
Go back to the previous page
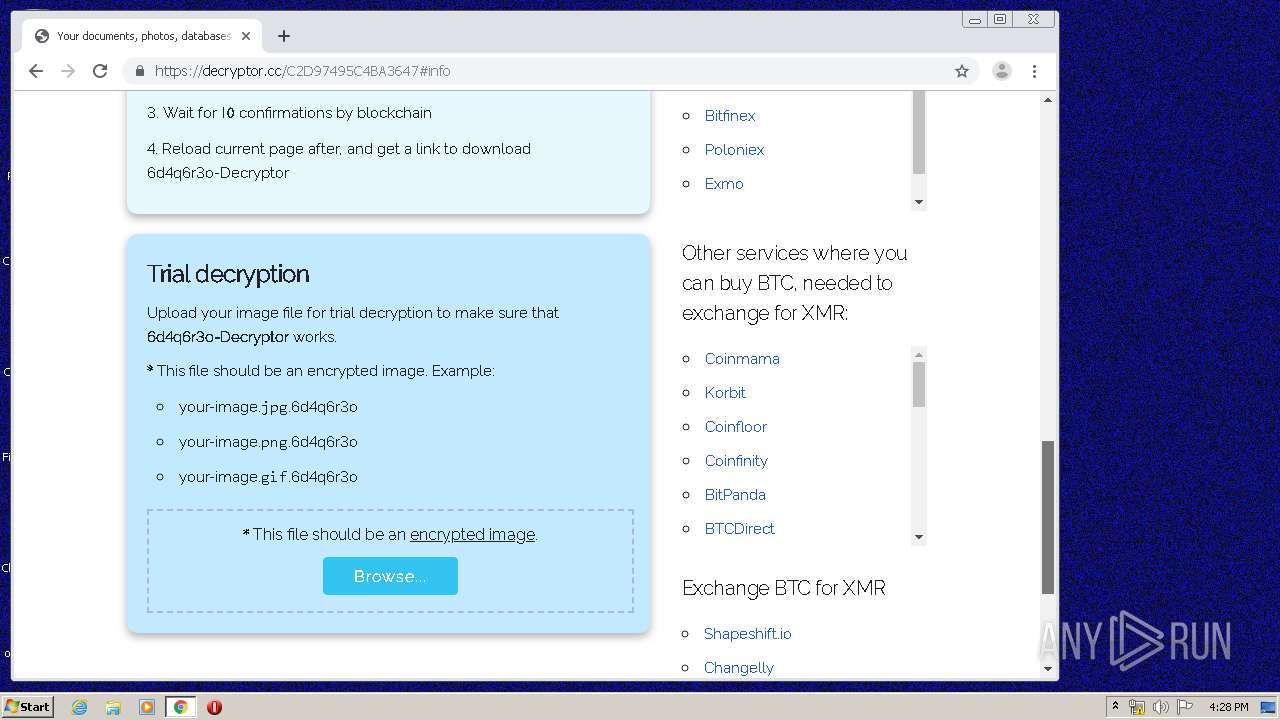point(36,71)
